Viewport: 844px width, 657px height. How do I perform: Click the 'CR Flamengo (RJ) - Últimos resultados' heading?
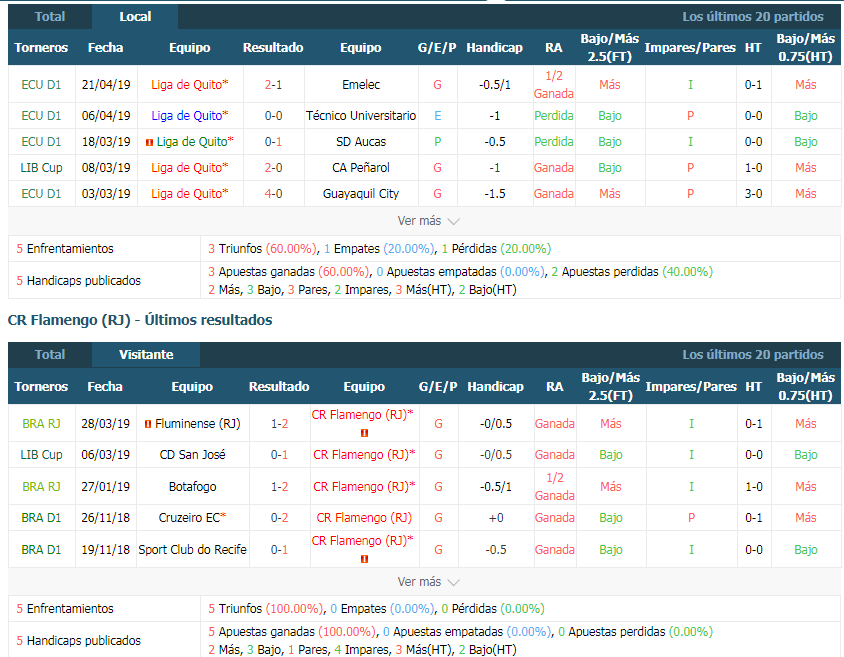140,320
